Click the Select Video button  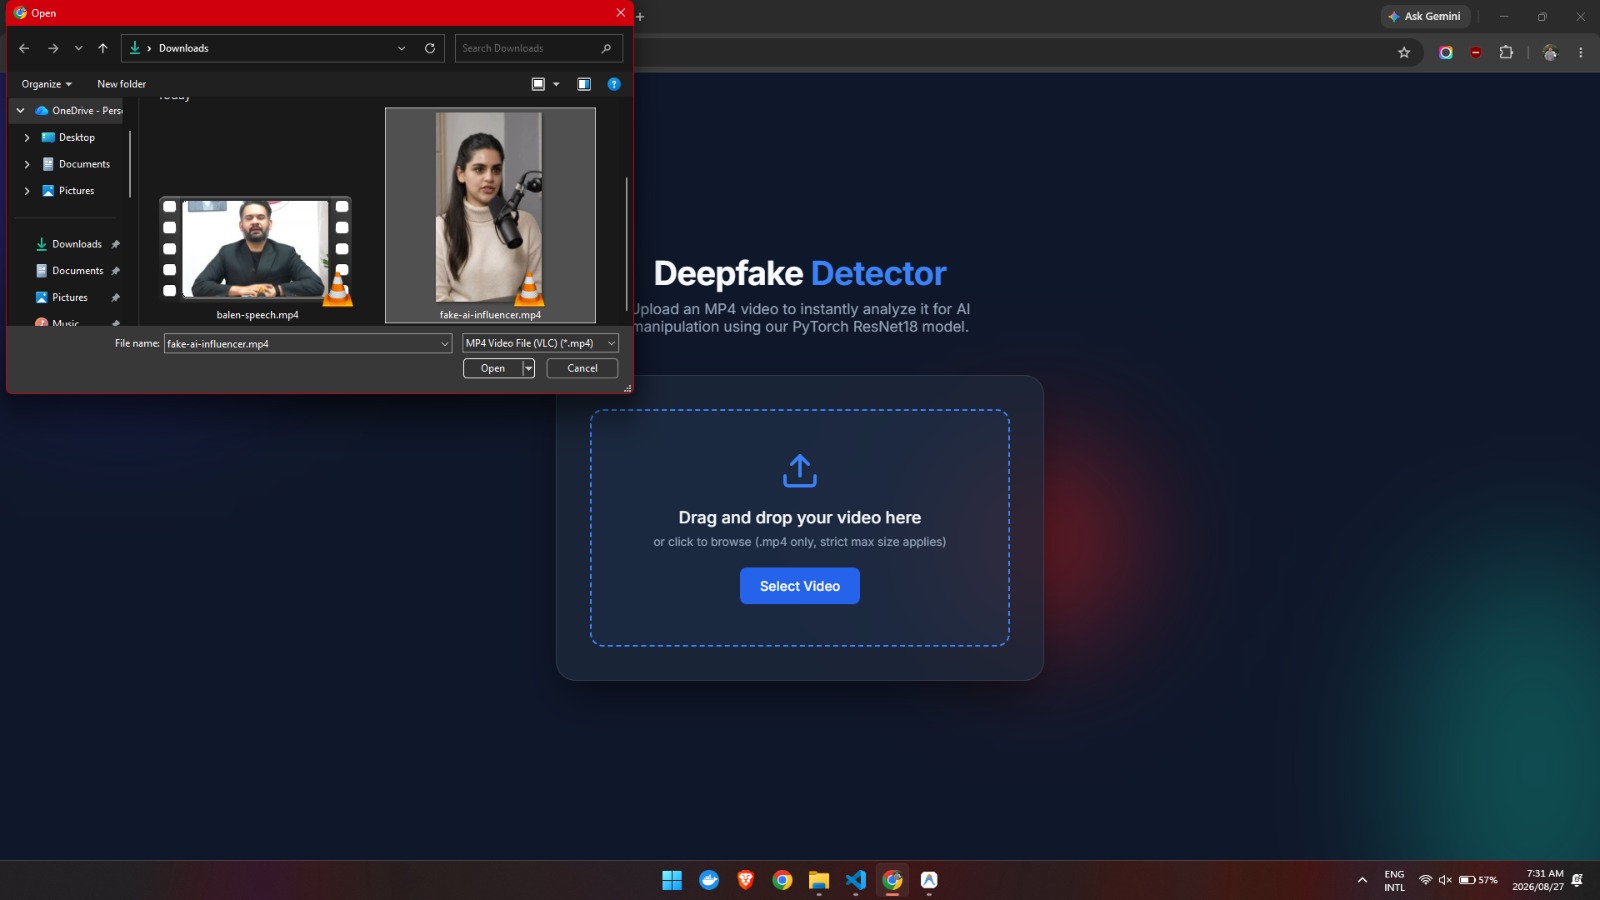(800, 586)
